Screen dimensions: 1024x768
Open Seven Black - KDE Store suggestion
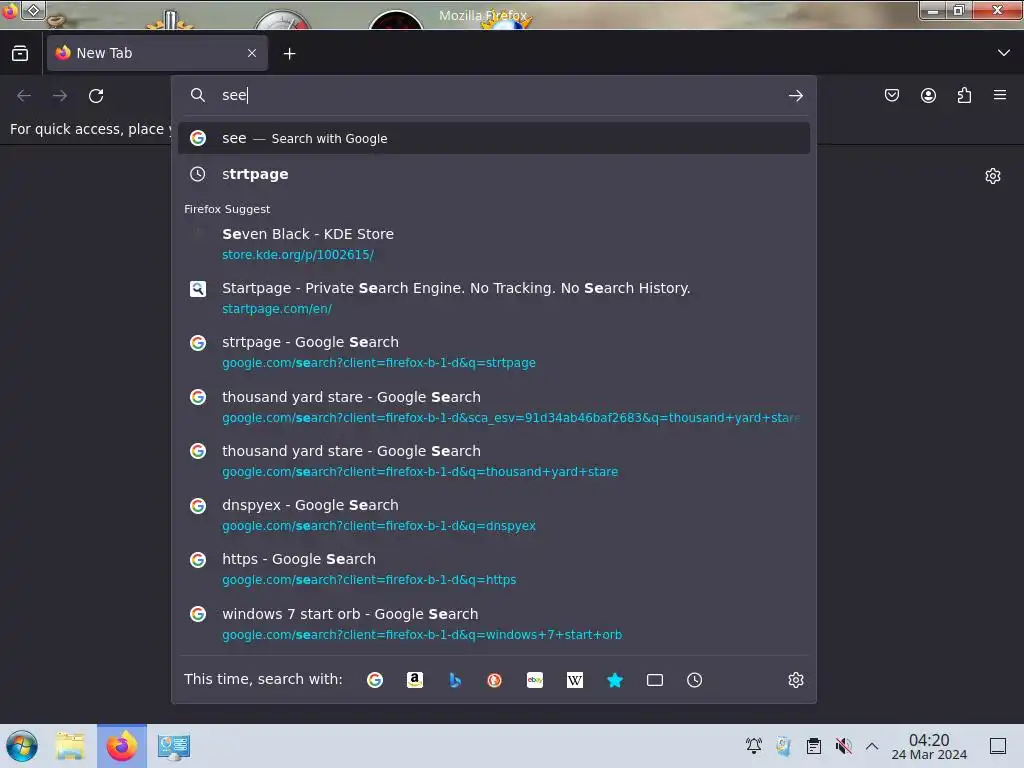click(494, 244)
